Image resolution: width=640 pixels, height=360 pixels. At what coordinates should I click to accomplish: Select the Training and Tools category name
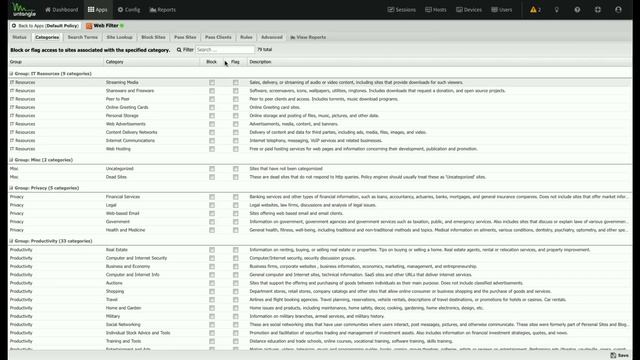click(x=123, y=341)
